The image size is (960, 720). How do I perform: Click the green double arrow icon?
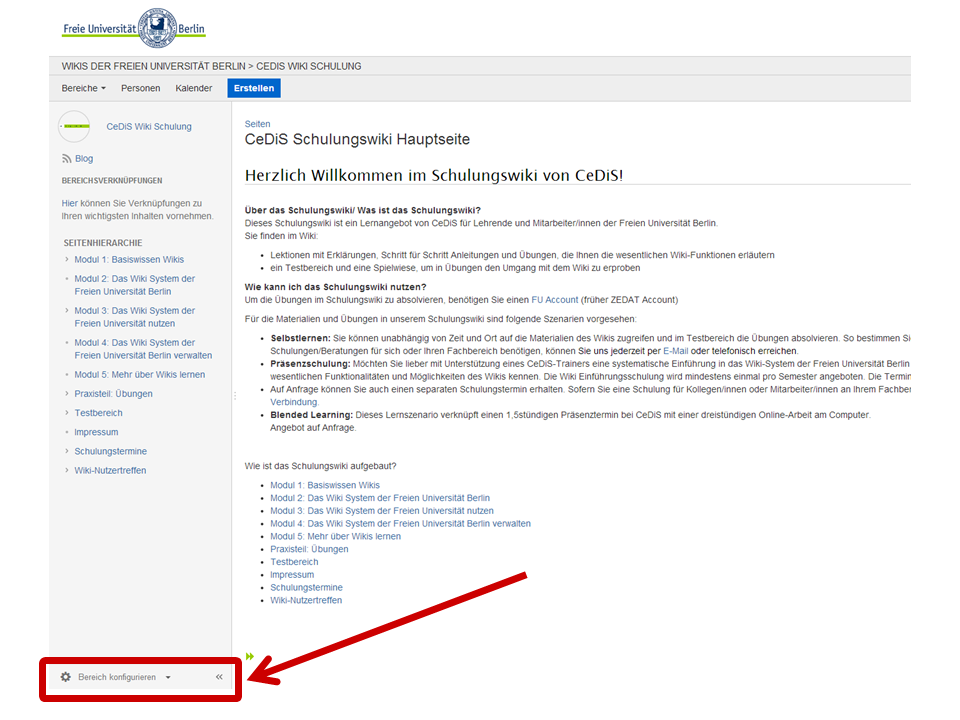[250, 656]
